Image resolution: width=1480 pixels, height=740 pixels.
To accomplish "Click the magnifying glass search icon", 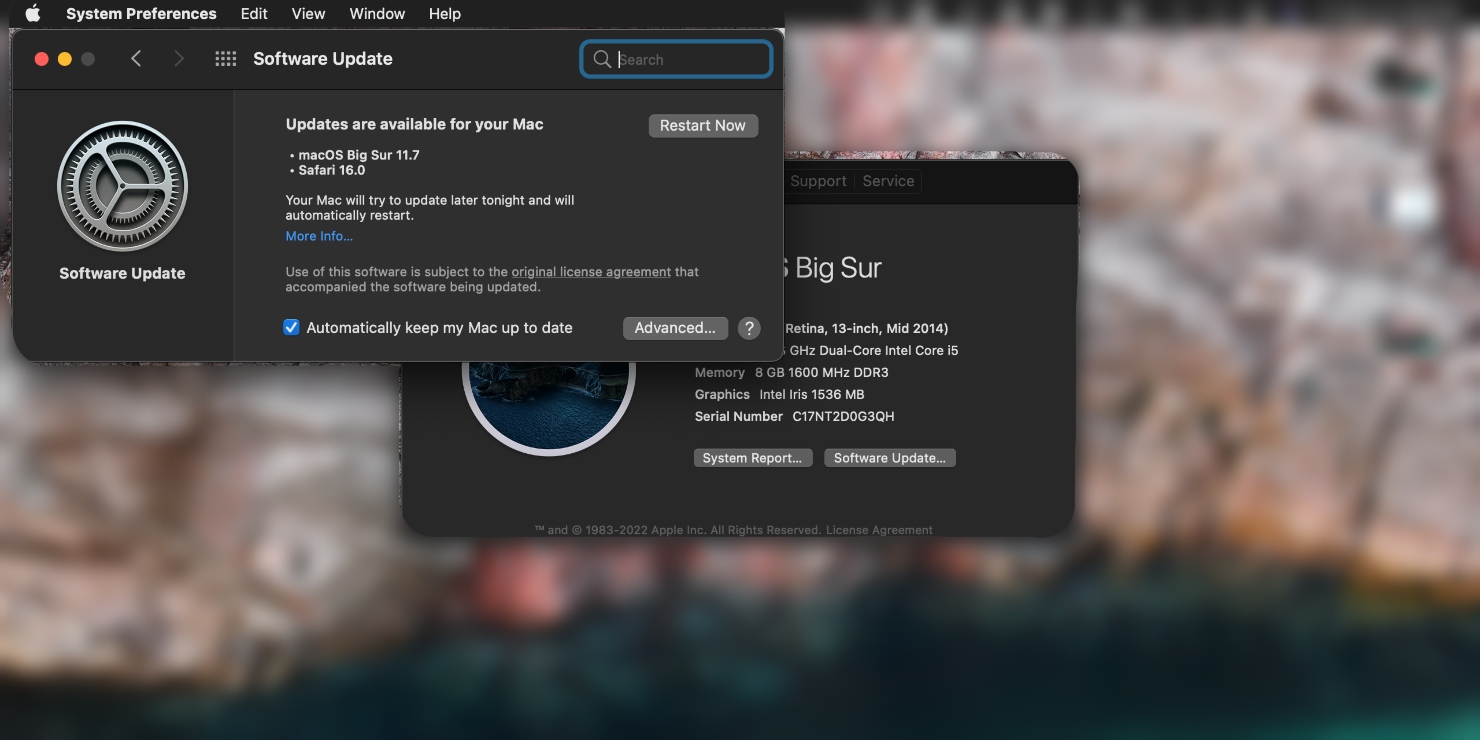I will click(601, 59).
